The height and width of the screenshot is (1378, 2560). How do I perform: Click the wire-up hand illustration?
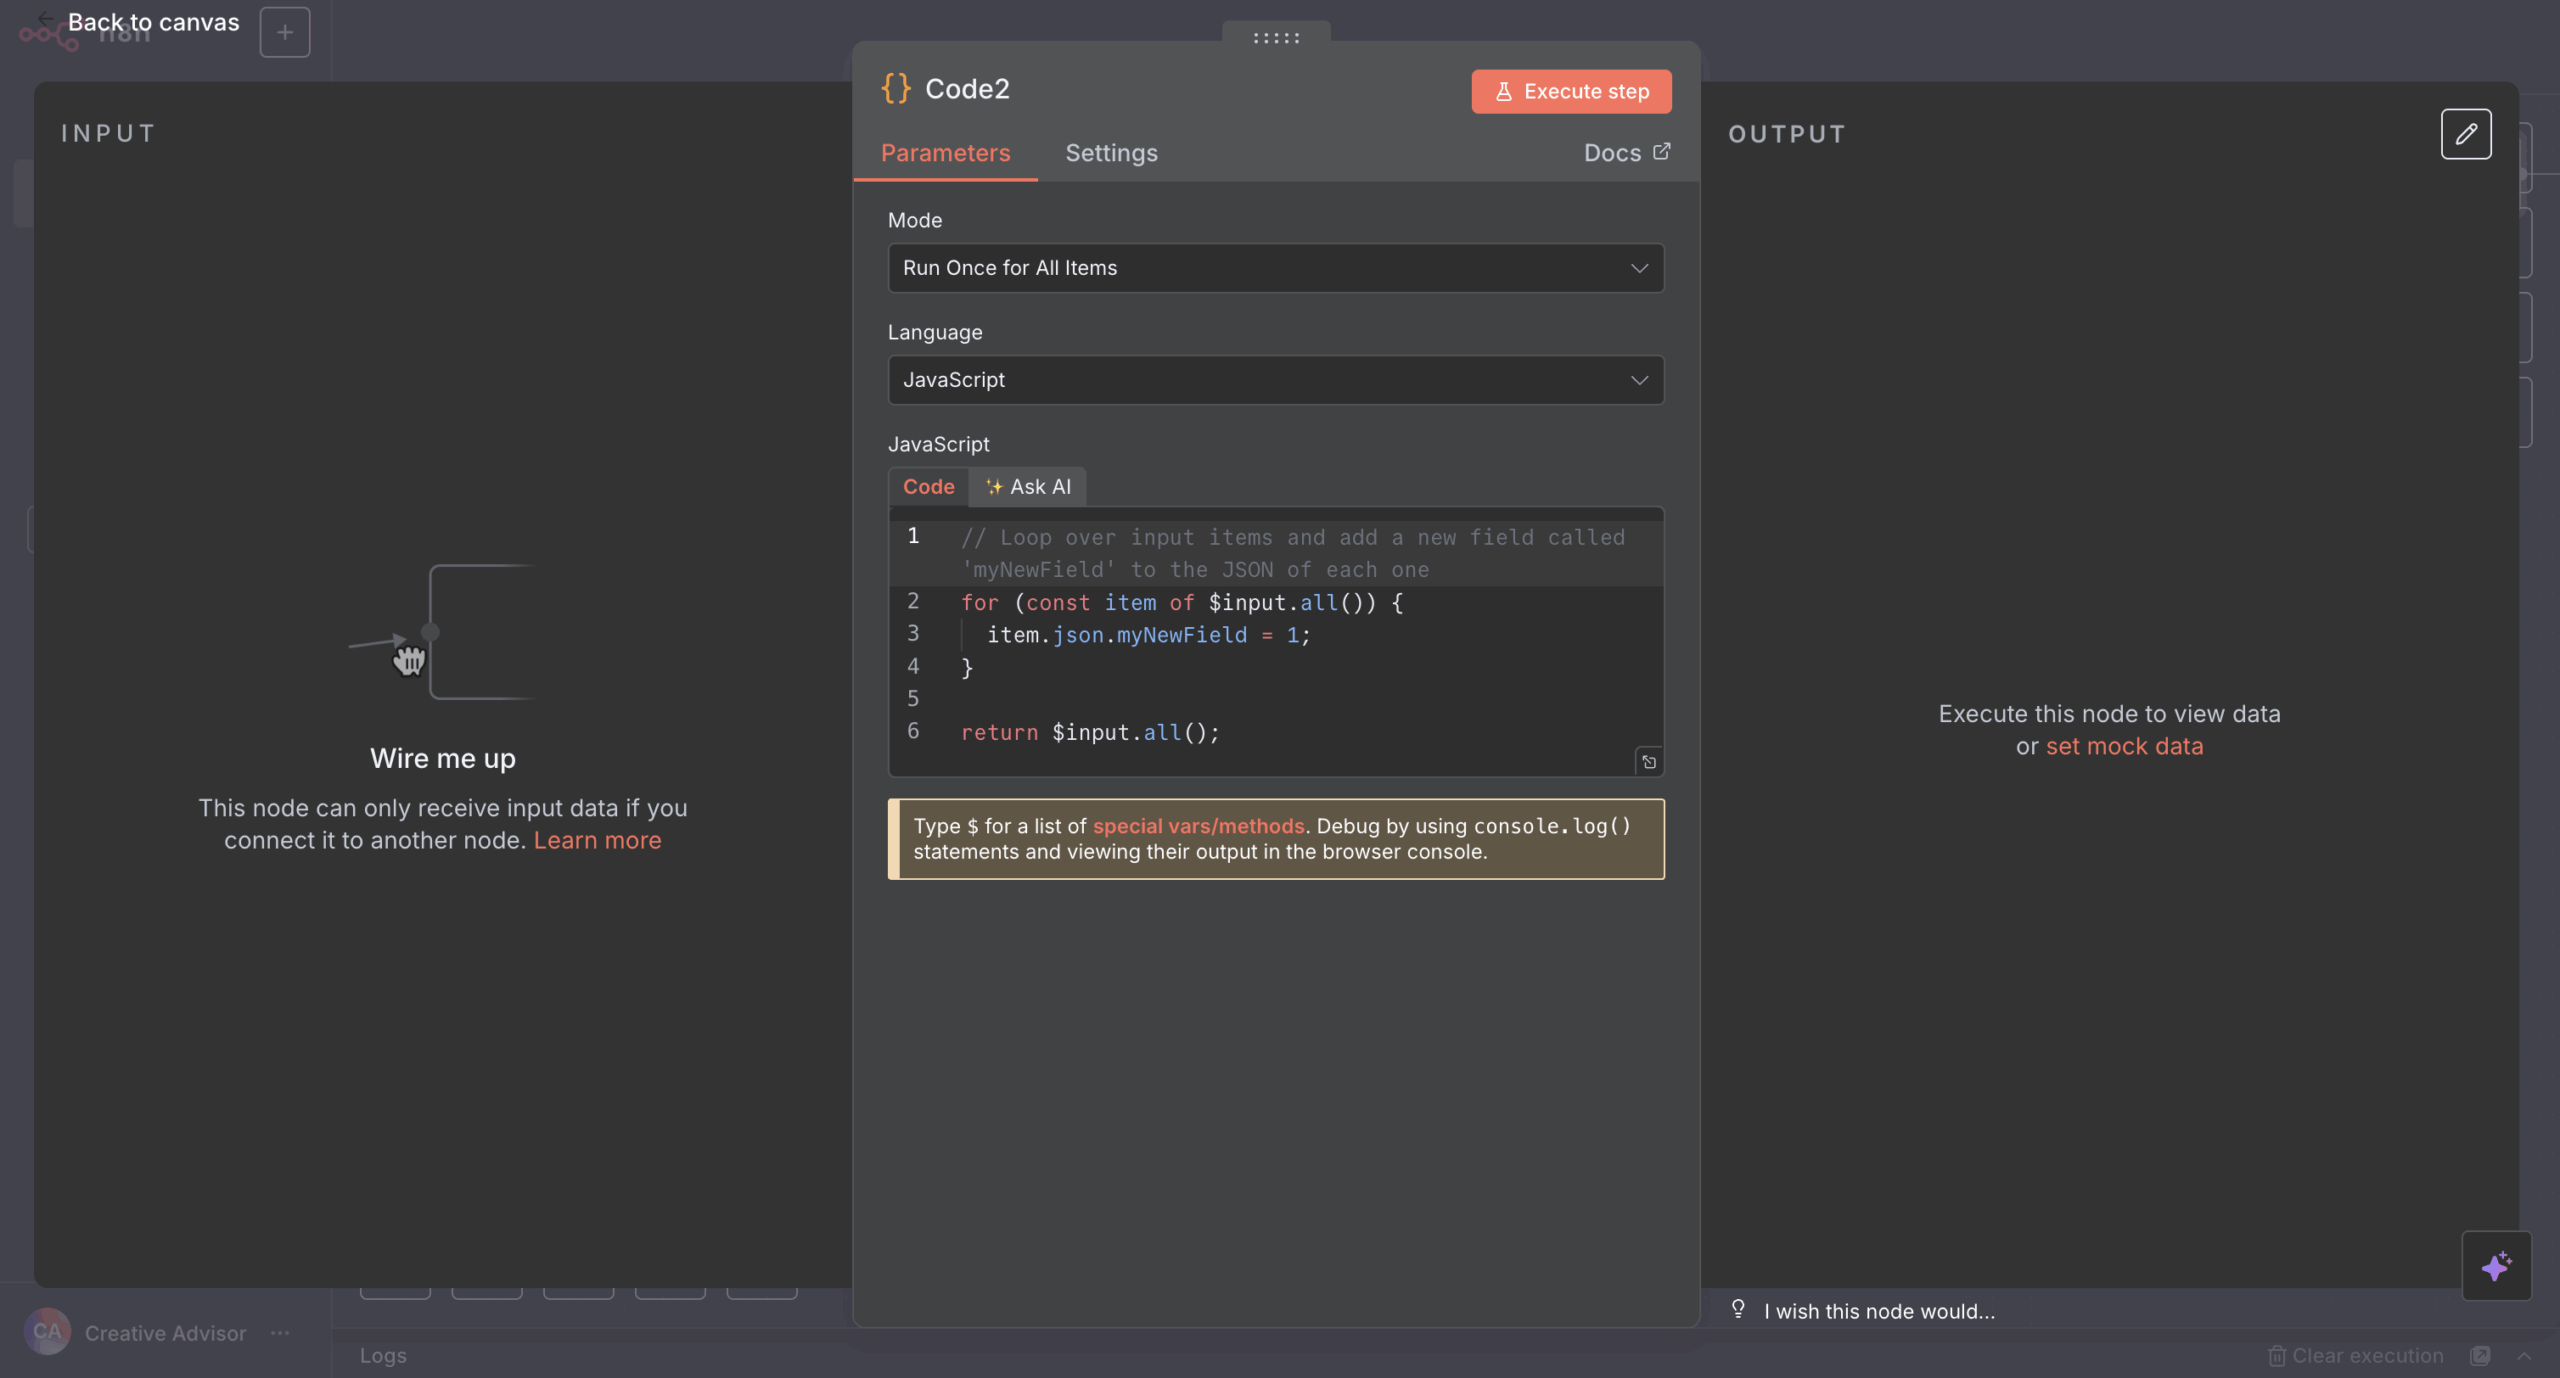pos(440,632)
